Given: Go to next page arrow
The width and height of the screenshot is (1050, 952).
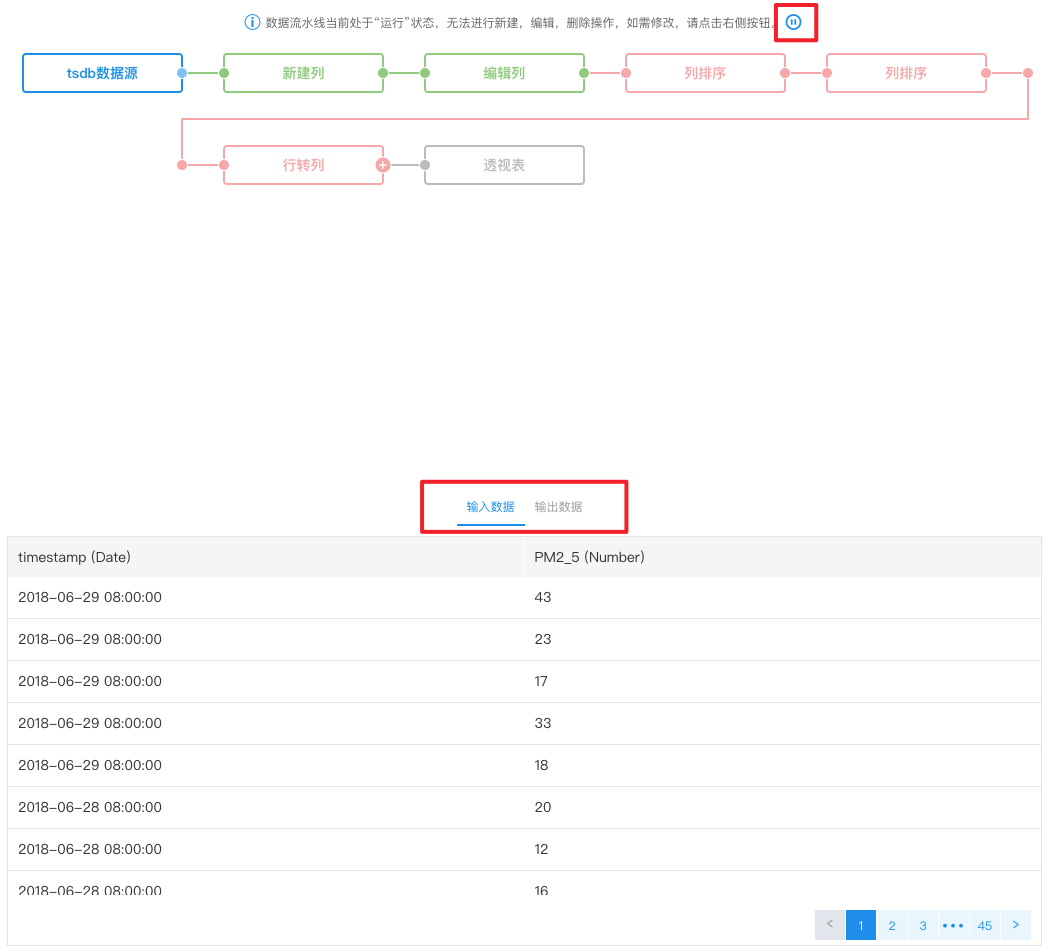Looking at the screenshot, I should pyautogui.click(x=1016, y=925).
